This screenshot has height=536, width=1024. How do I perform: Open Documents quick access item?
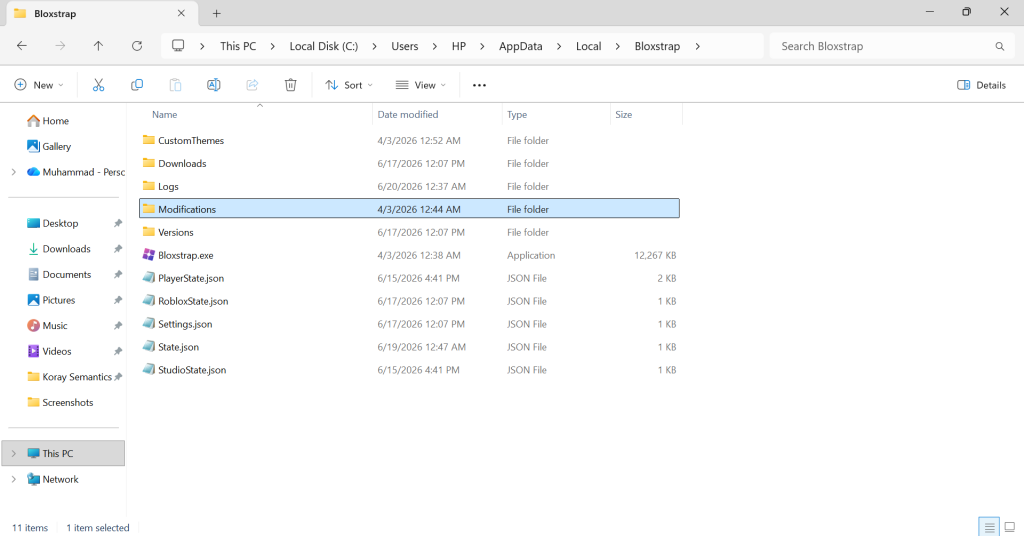59,274
